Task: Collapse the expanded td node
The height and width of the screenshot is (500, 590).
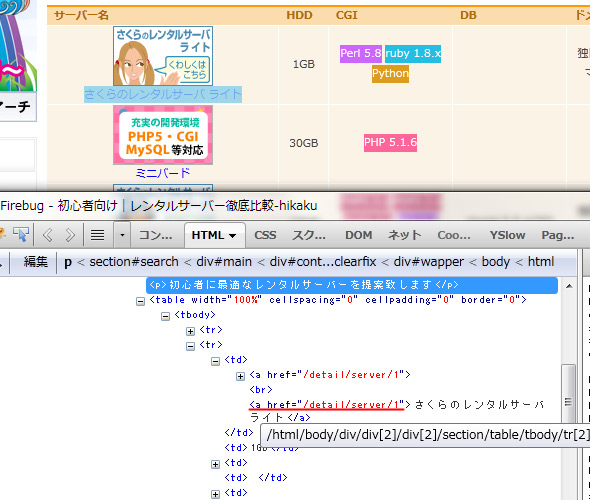Action: pyautogui.click(x=216, y=362)
